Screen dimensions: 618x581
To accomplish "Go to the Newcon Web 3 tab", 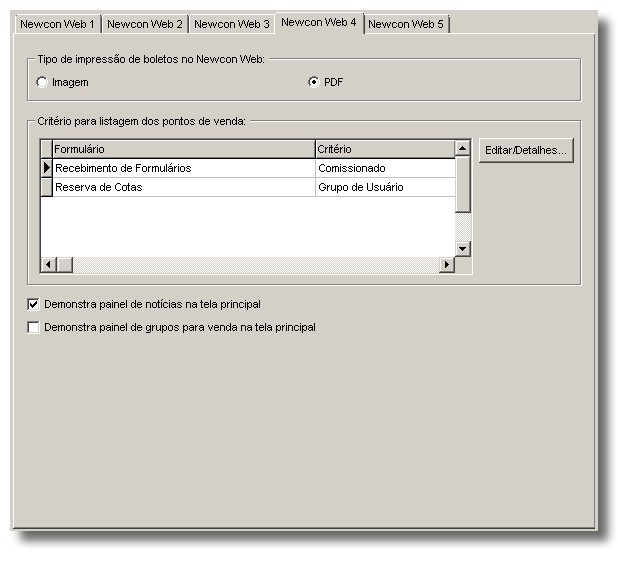I will [x=232, y=24].
